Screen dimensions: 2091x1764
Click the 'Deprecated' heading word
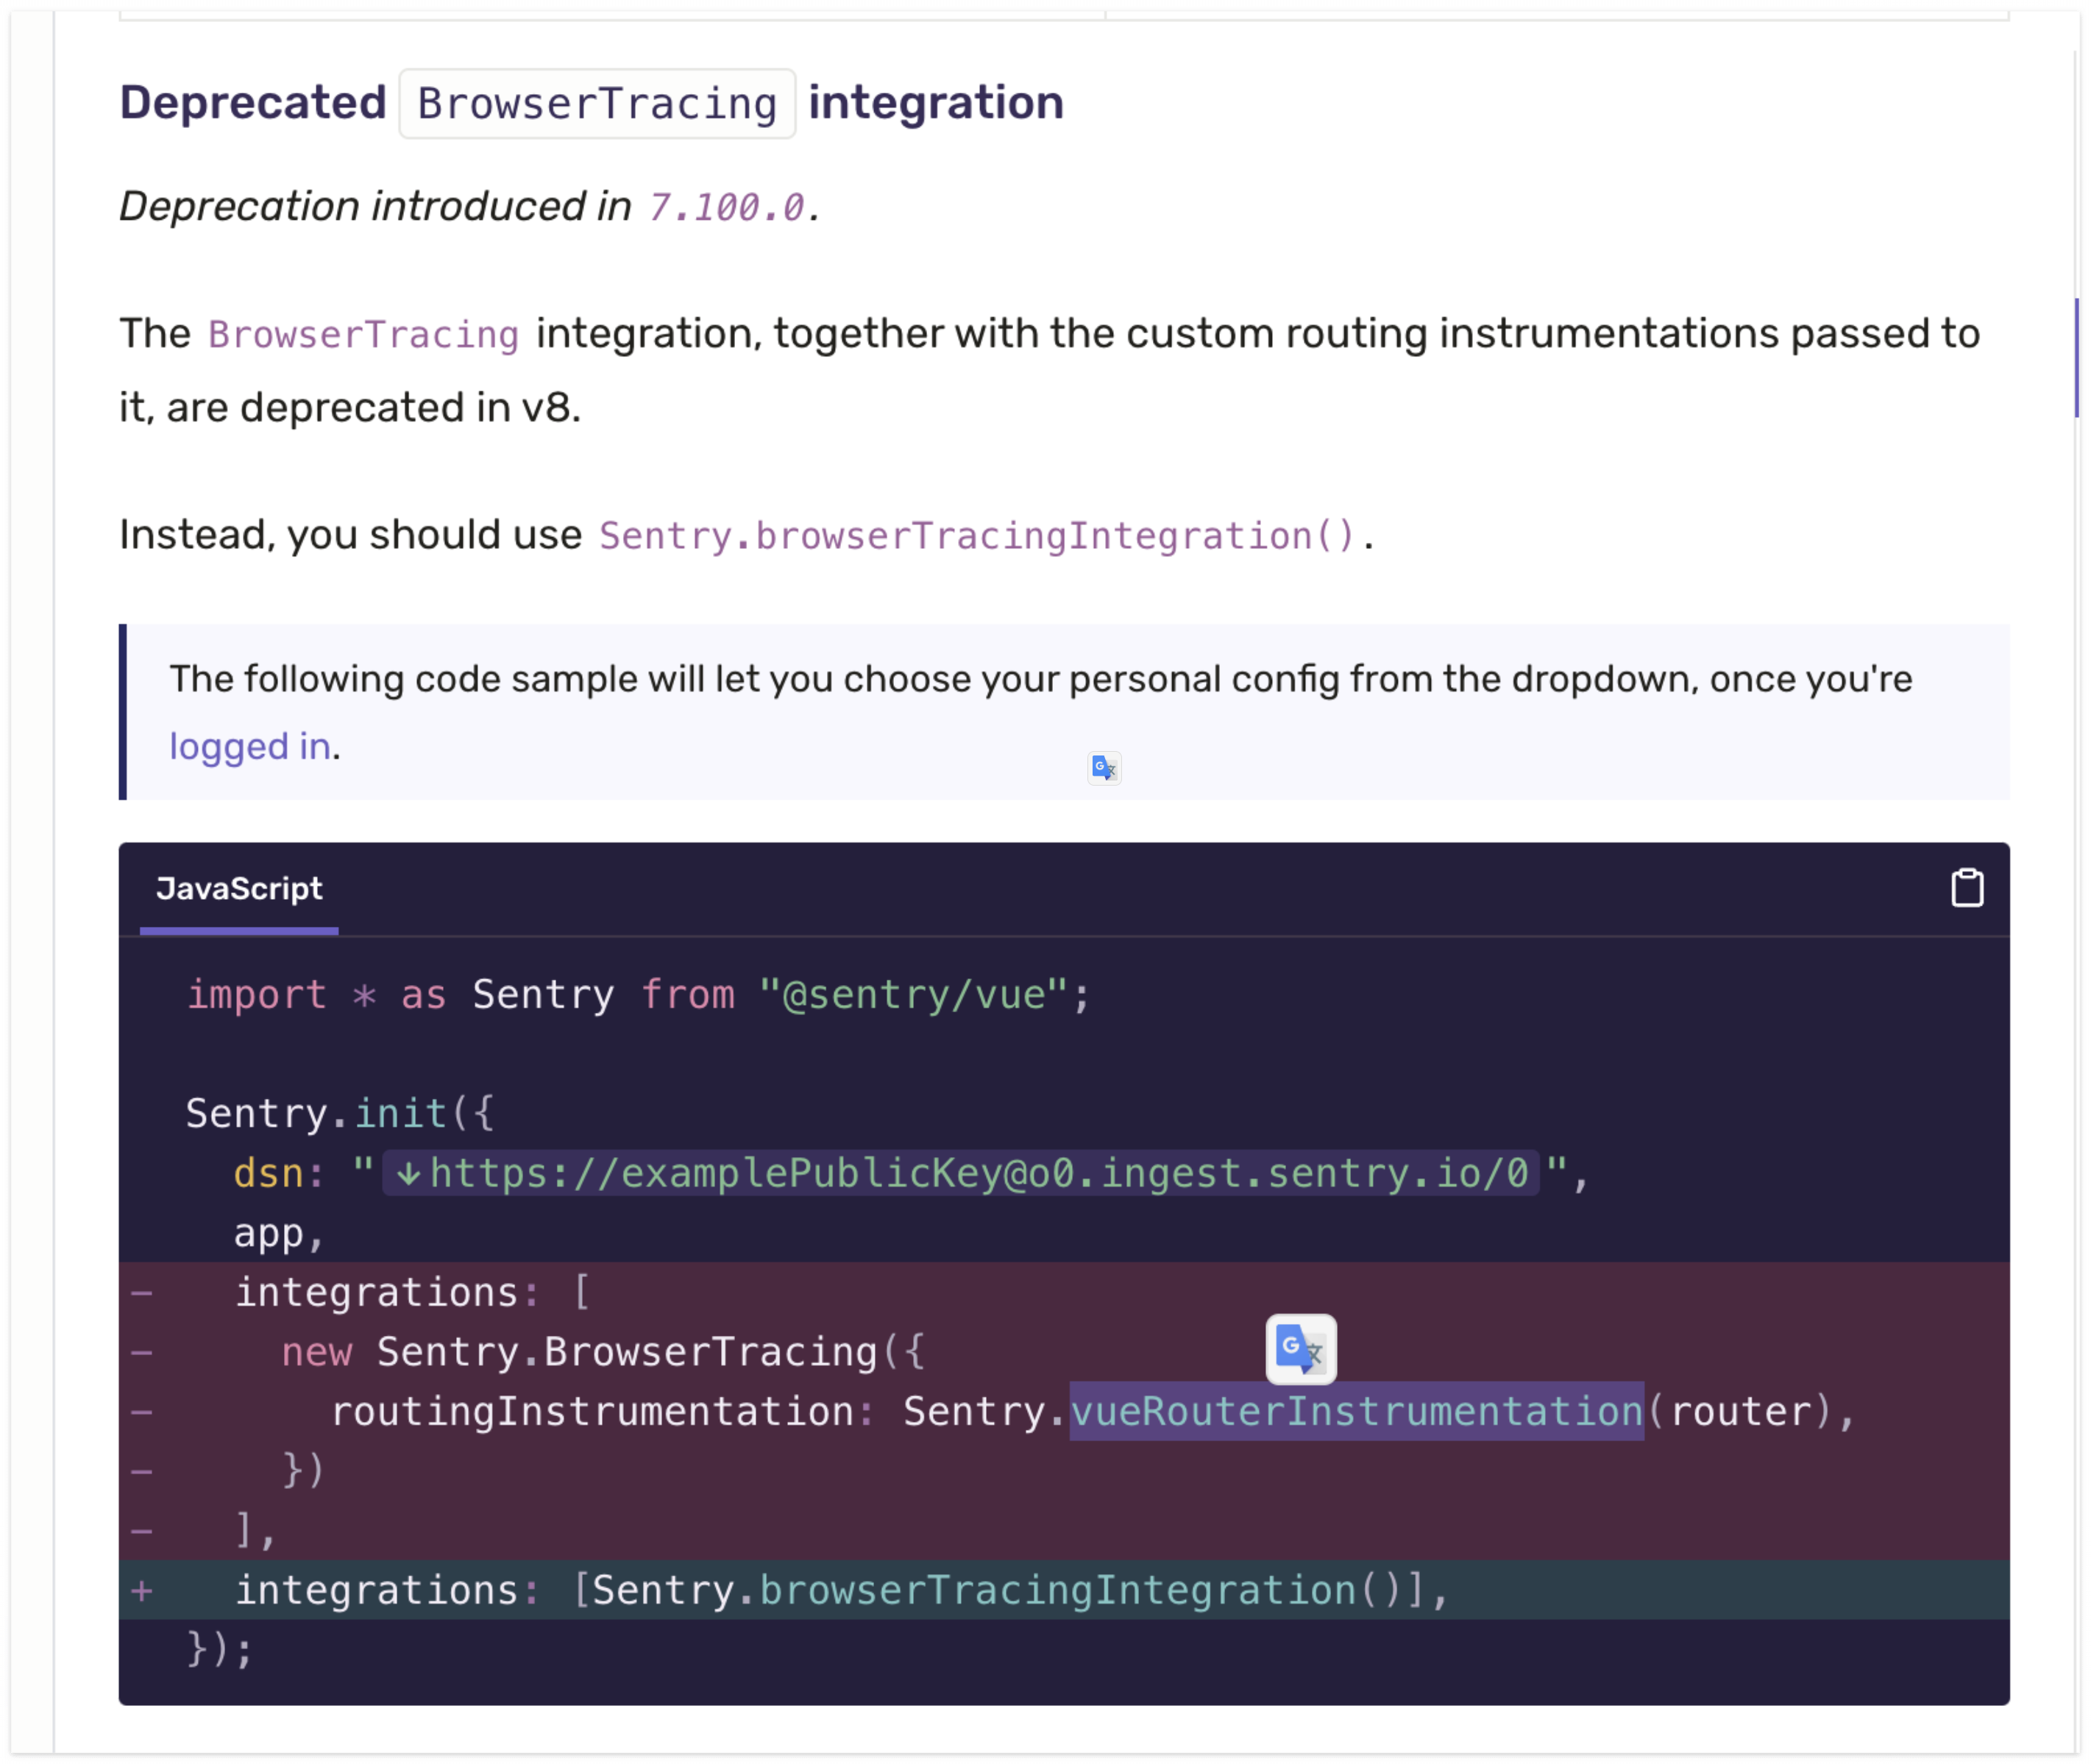(x=253, y=103)
